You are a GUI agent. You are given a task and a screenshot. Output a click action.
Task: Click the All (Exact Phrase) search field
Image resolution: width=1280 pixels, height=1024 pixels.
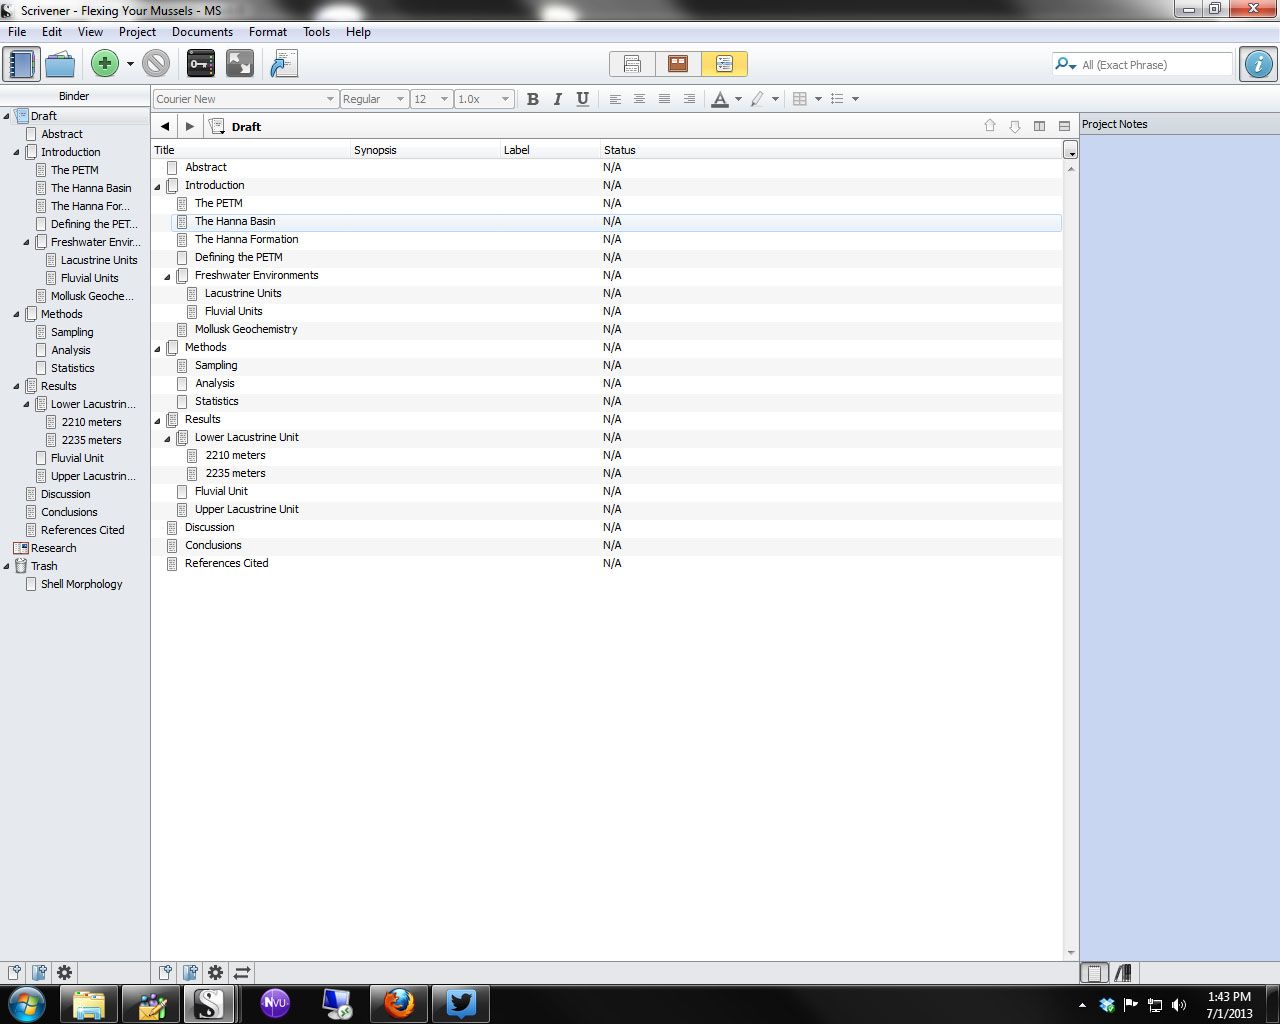(x=1154, y=65)
